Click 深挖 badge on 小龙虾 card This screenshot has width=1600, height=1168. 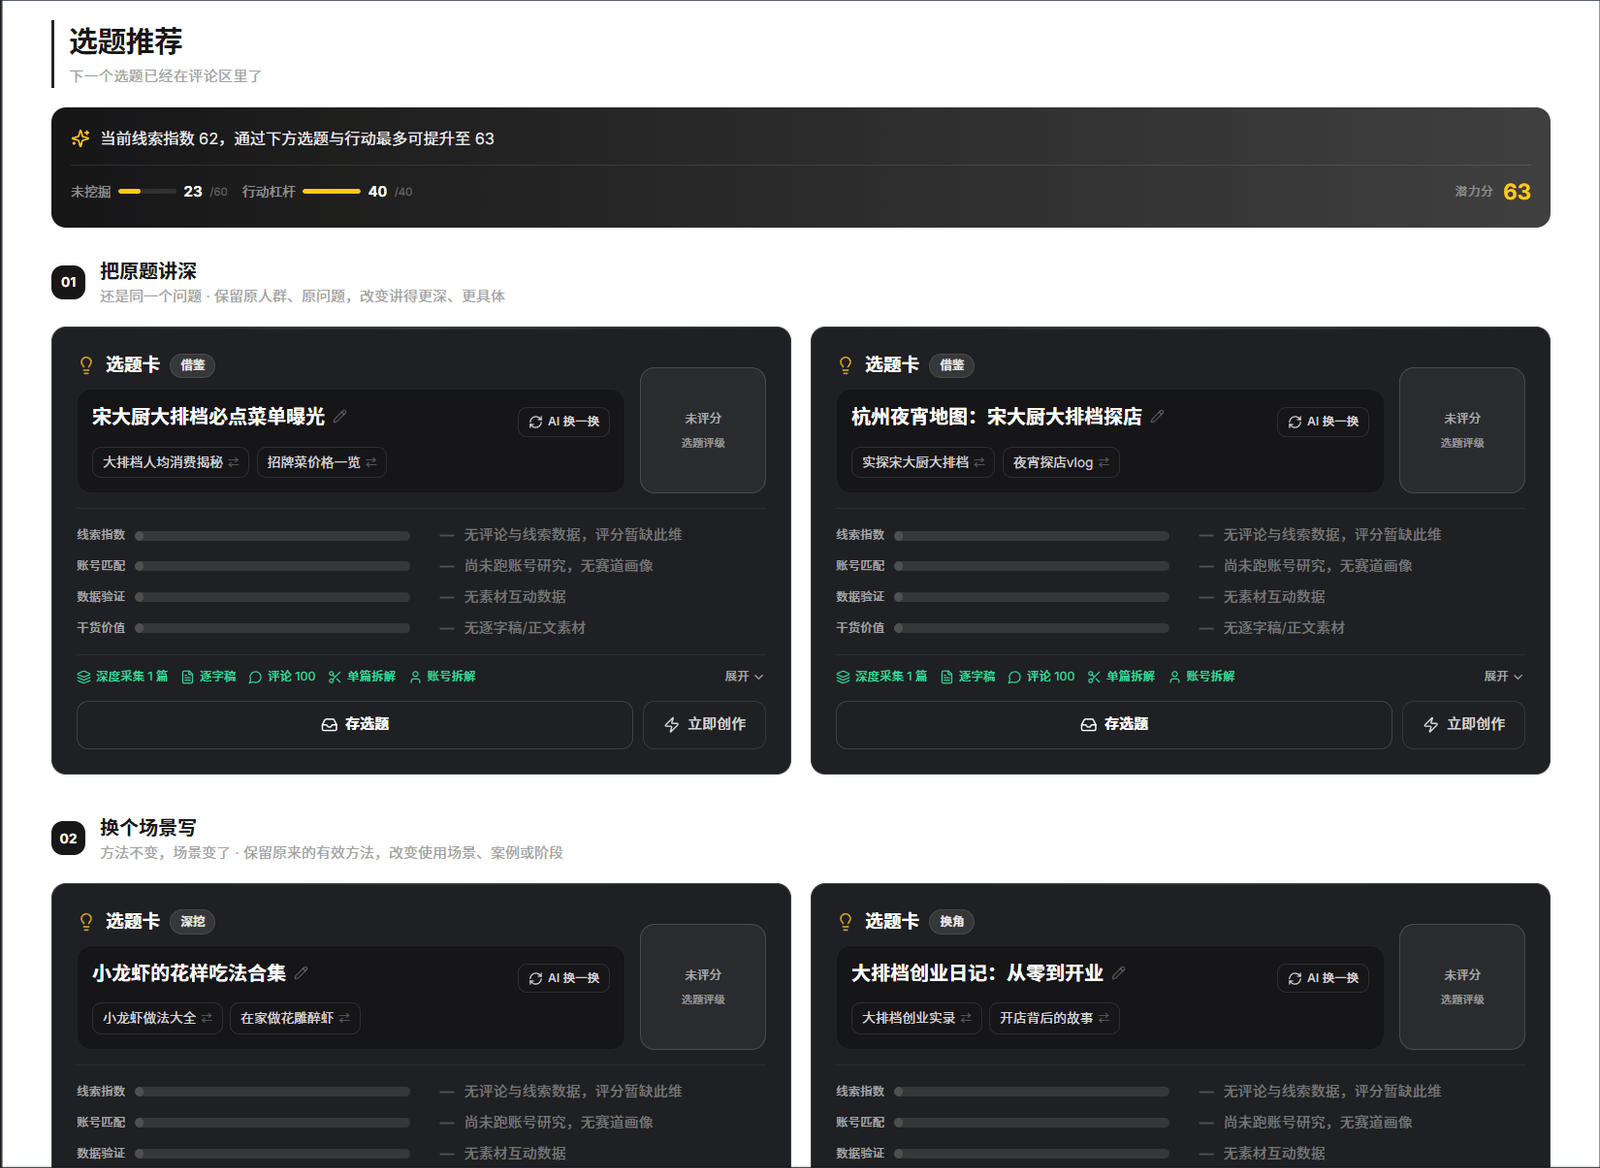click(193, 921)
